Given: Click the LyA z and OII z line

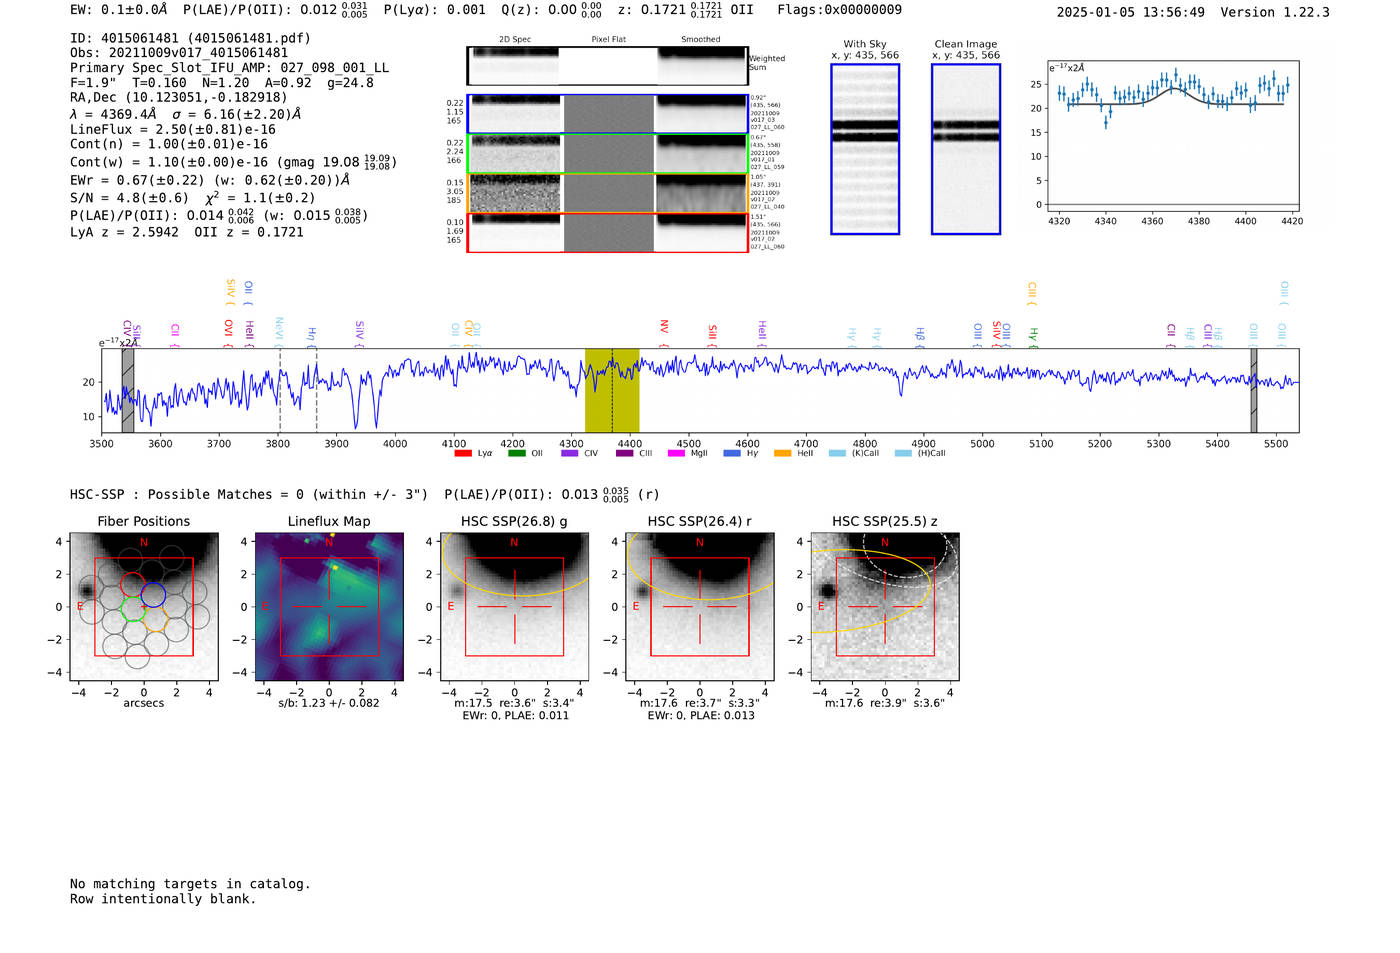Looking at the screenshot, I should click(x=187, y=232).
